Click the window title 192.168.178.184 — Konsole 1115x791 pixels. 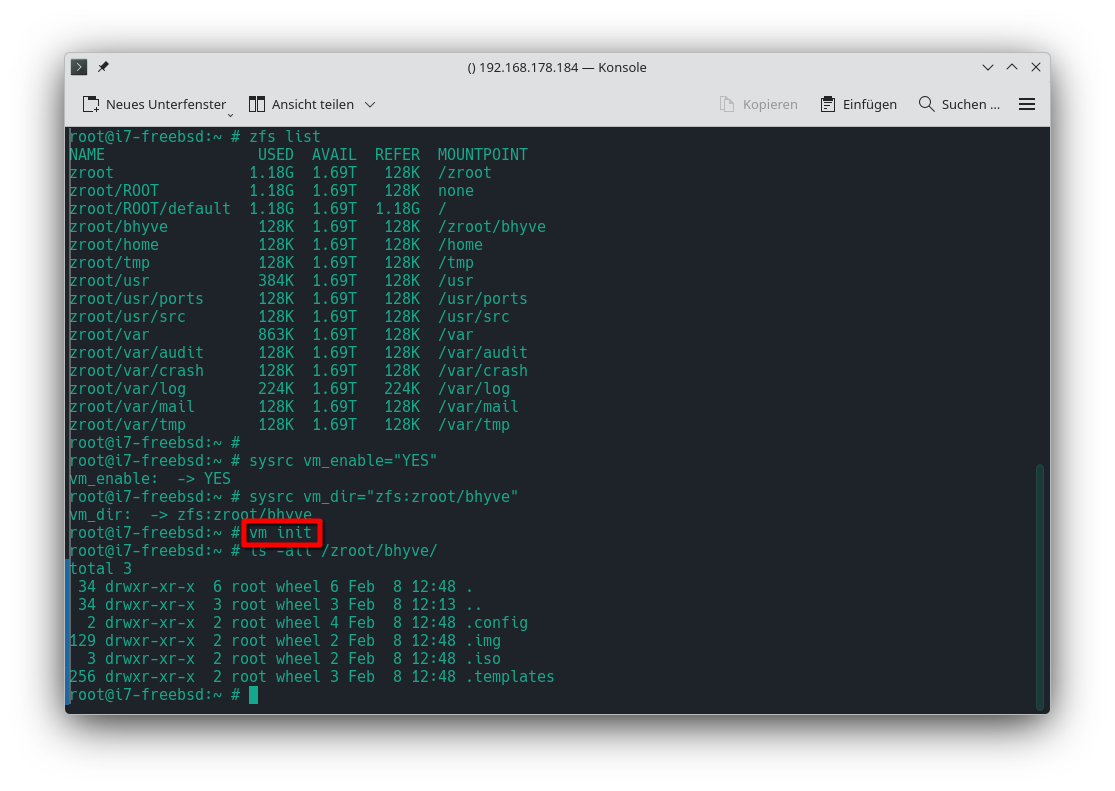[x=557, y=67]
